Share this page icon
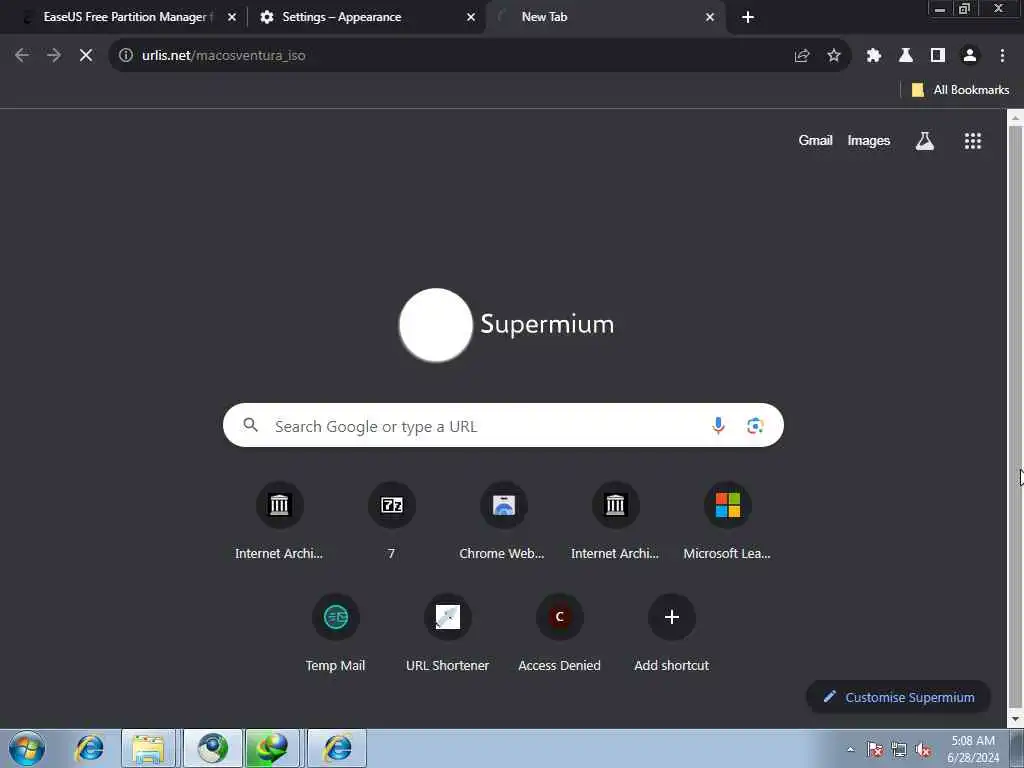 (802, 56)
